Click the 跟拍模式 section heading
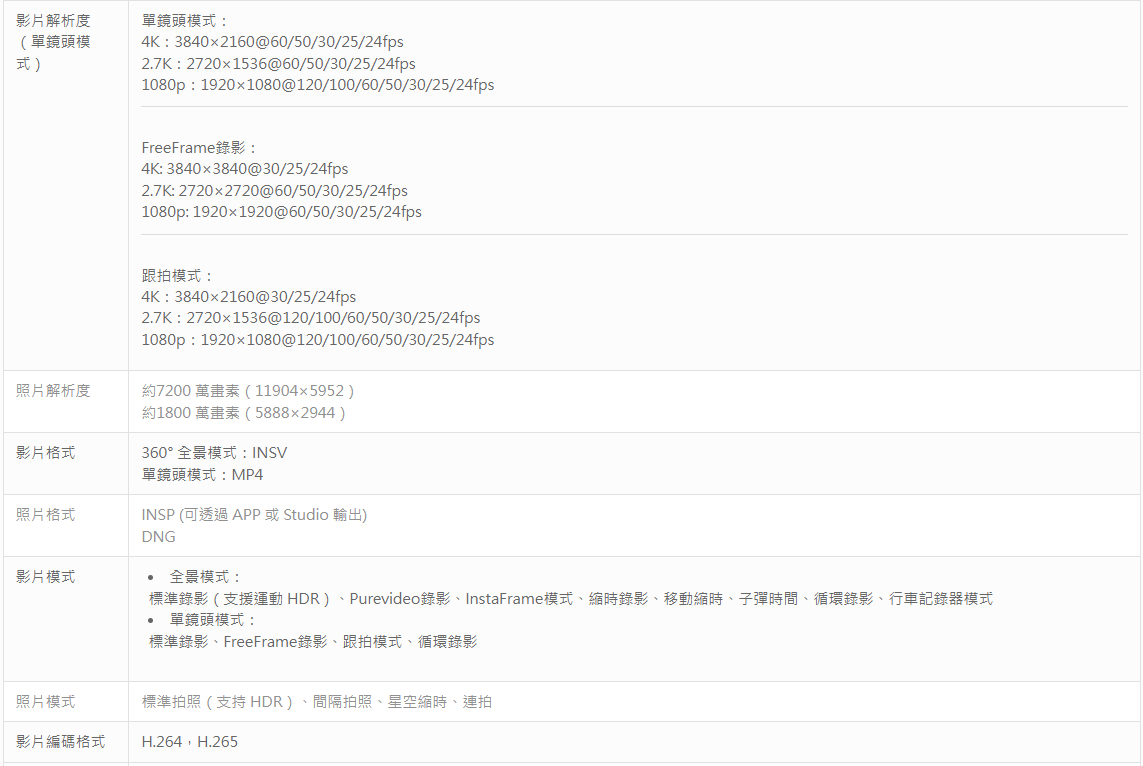 (178, 275)
